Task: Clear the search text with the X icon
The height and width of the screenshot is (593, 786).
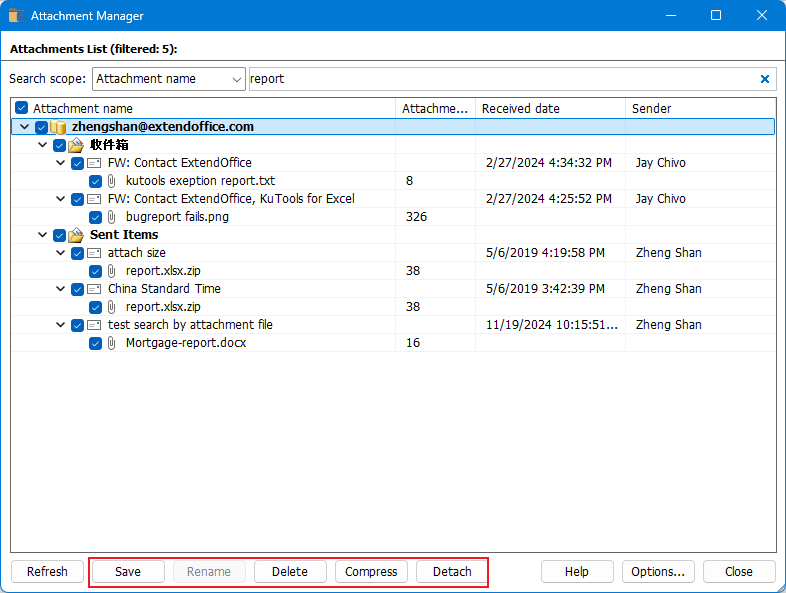Action: 765,79
